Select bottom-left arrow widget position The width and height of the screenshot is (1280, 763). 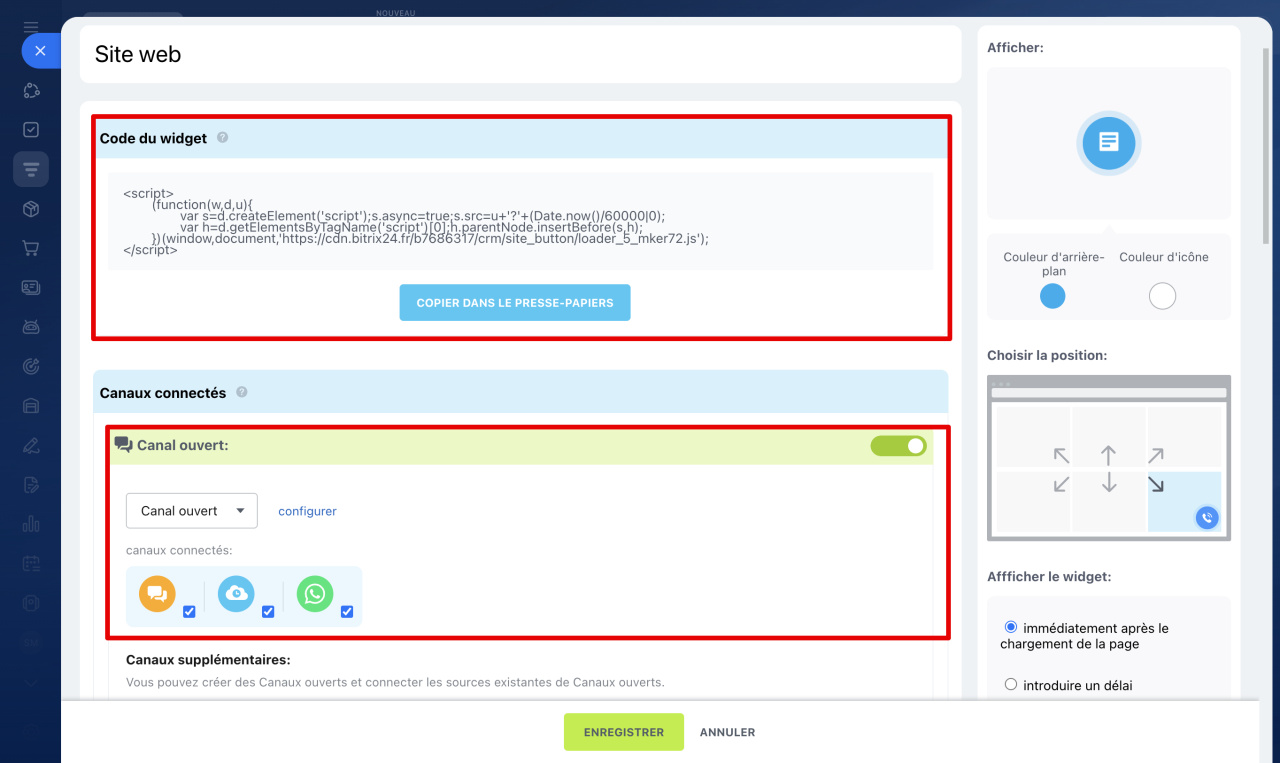pos(1061,484)
